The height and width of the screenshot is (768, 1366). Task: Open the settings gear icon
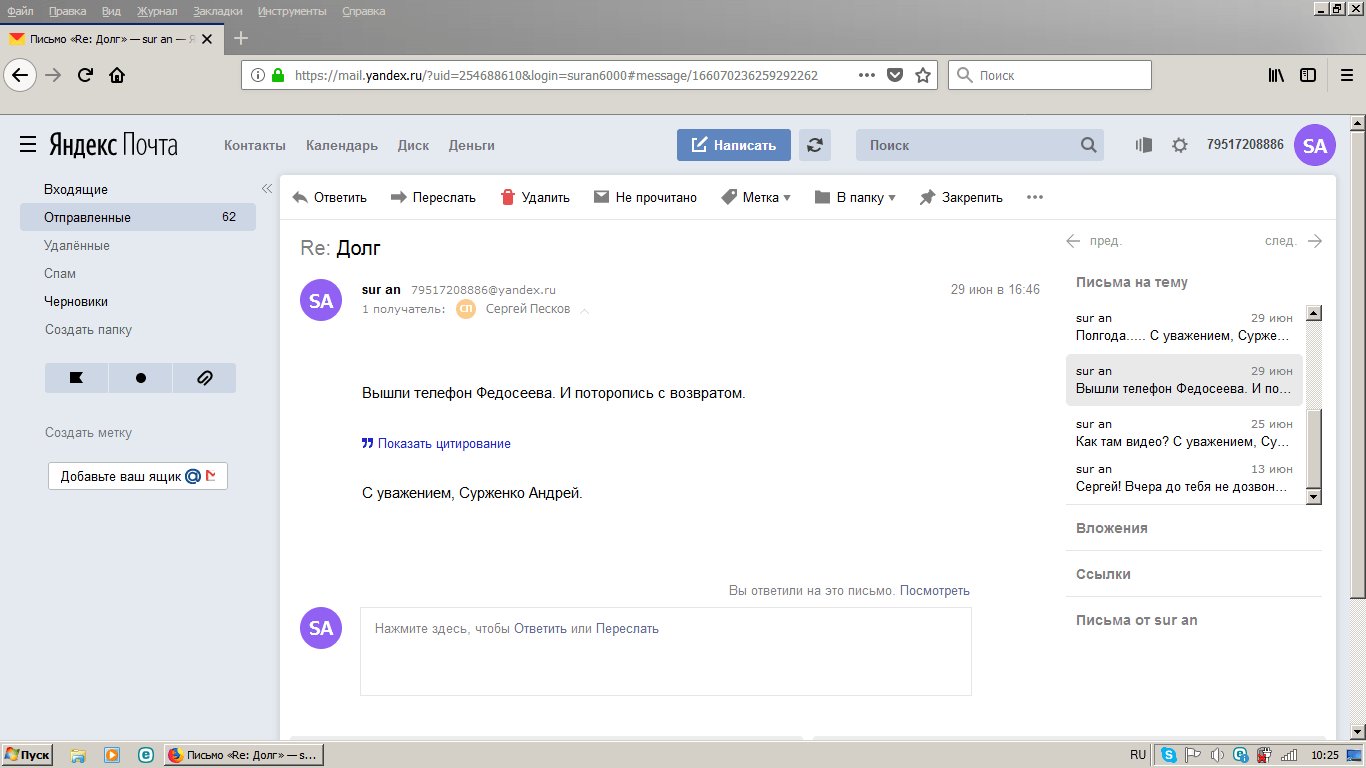point(1179,145)
